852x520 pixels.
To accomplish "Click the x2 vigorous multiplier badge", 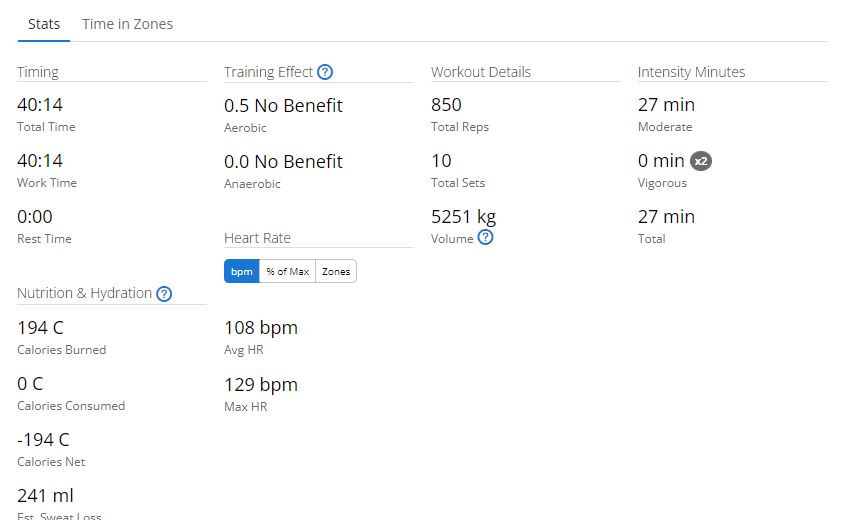I will [701, 161].
